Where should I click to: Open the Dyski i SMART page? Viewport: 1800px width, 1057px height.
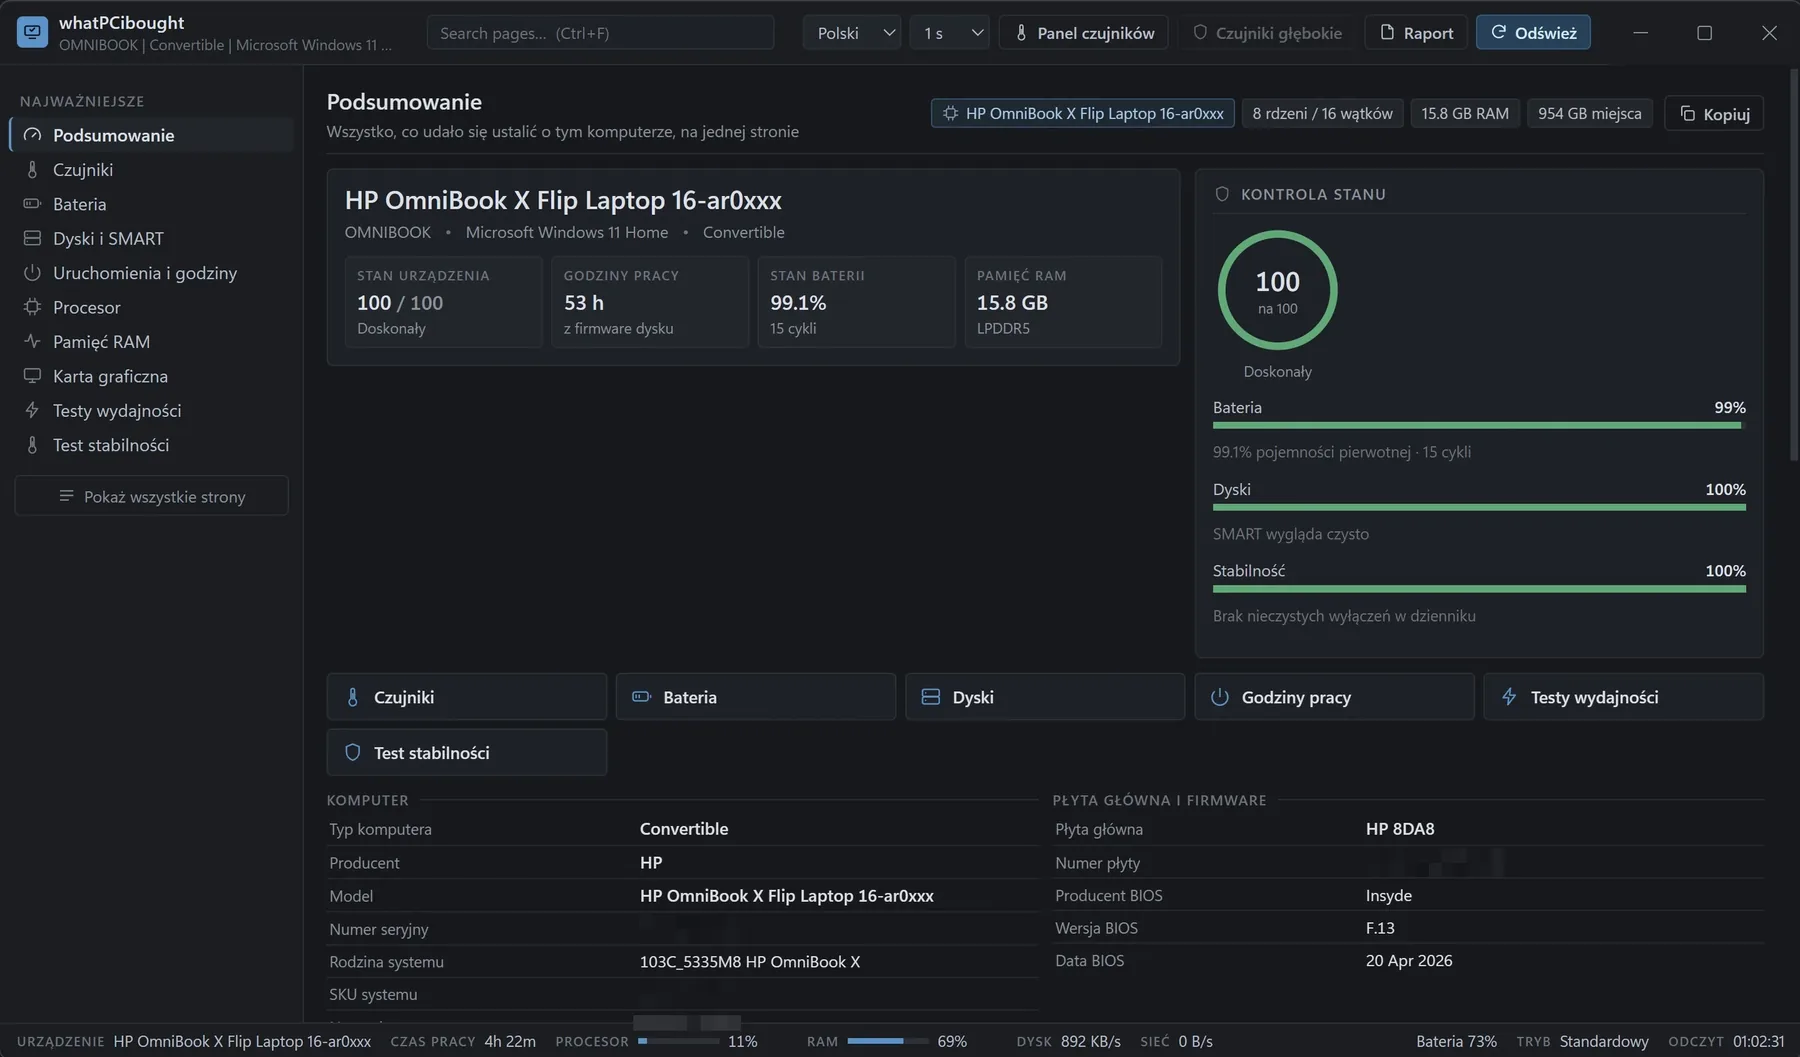[151, 238]
